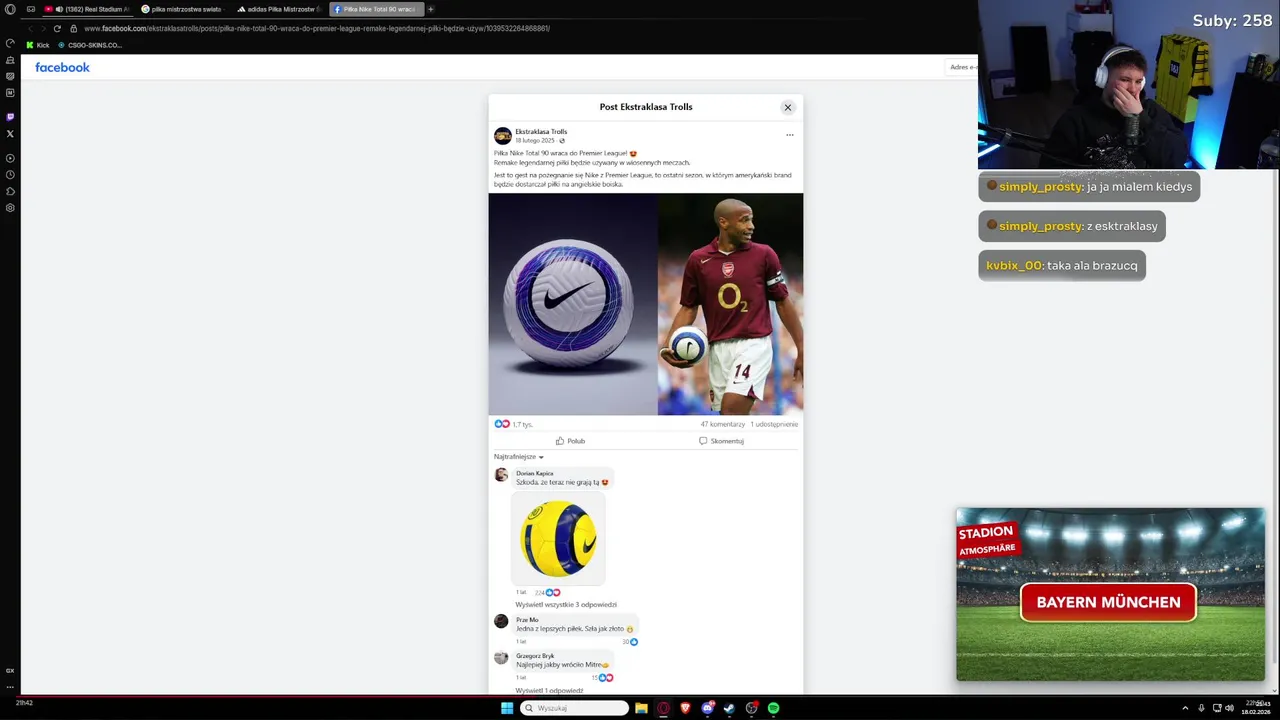Open the CSGO-SKINS.CO bookmark
Image resolution: width=1280 pixels, height=720 pixels.
[x=90, y=45]
